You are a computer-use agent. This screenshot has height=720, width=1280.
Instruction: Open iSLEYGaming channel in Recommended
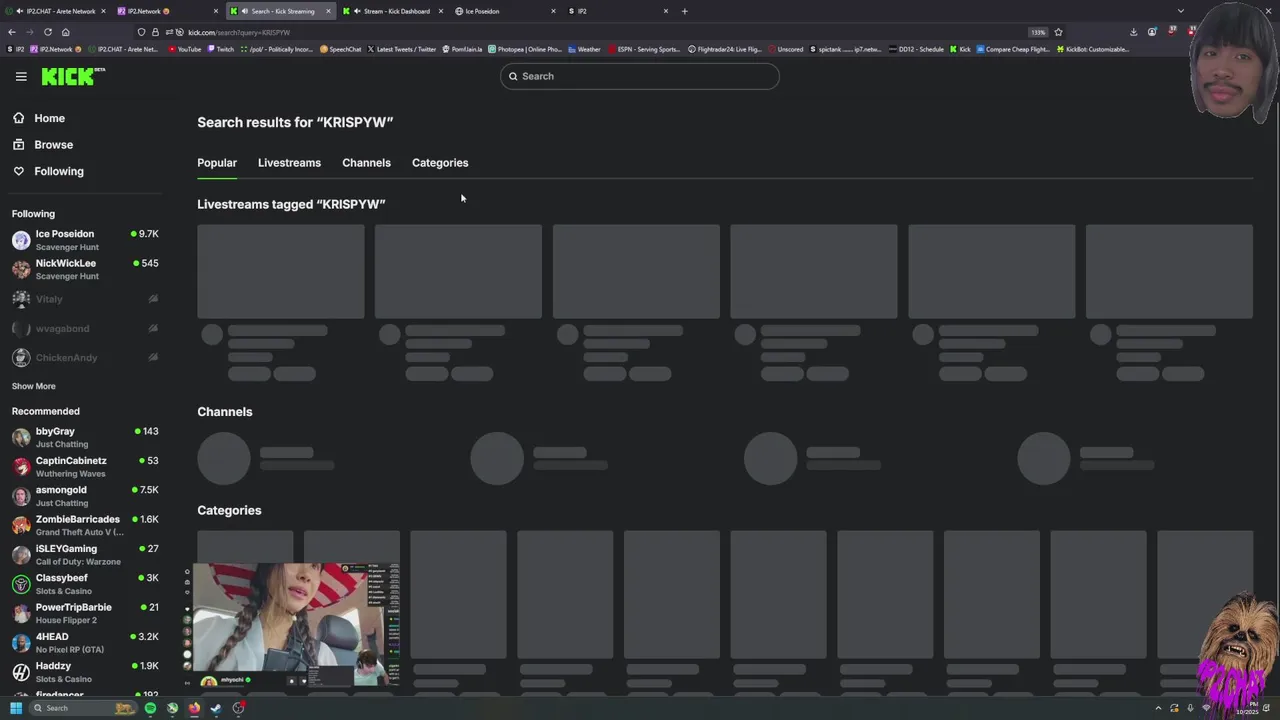(86, 555)
